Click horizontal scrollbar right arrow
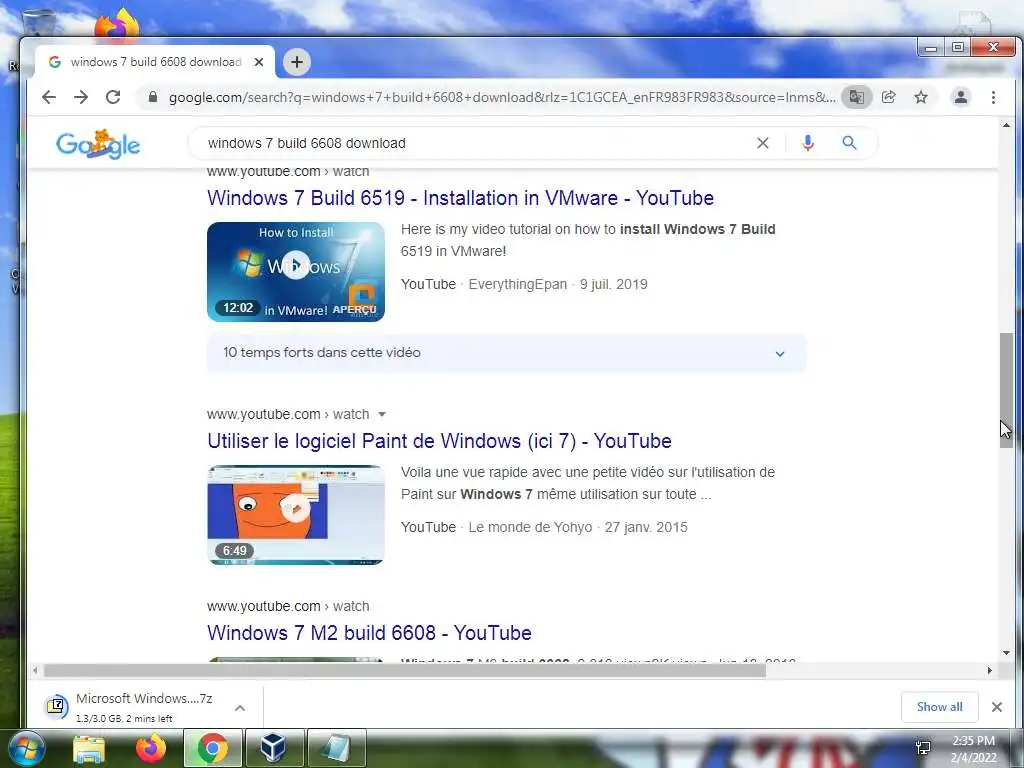1024x768 pixels. [989, 670]
